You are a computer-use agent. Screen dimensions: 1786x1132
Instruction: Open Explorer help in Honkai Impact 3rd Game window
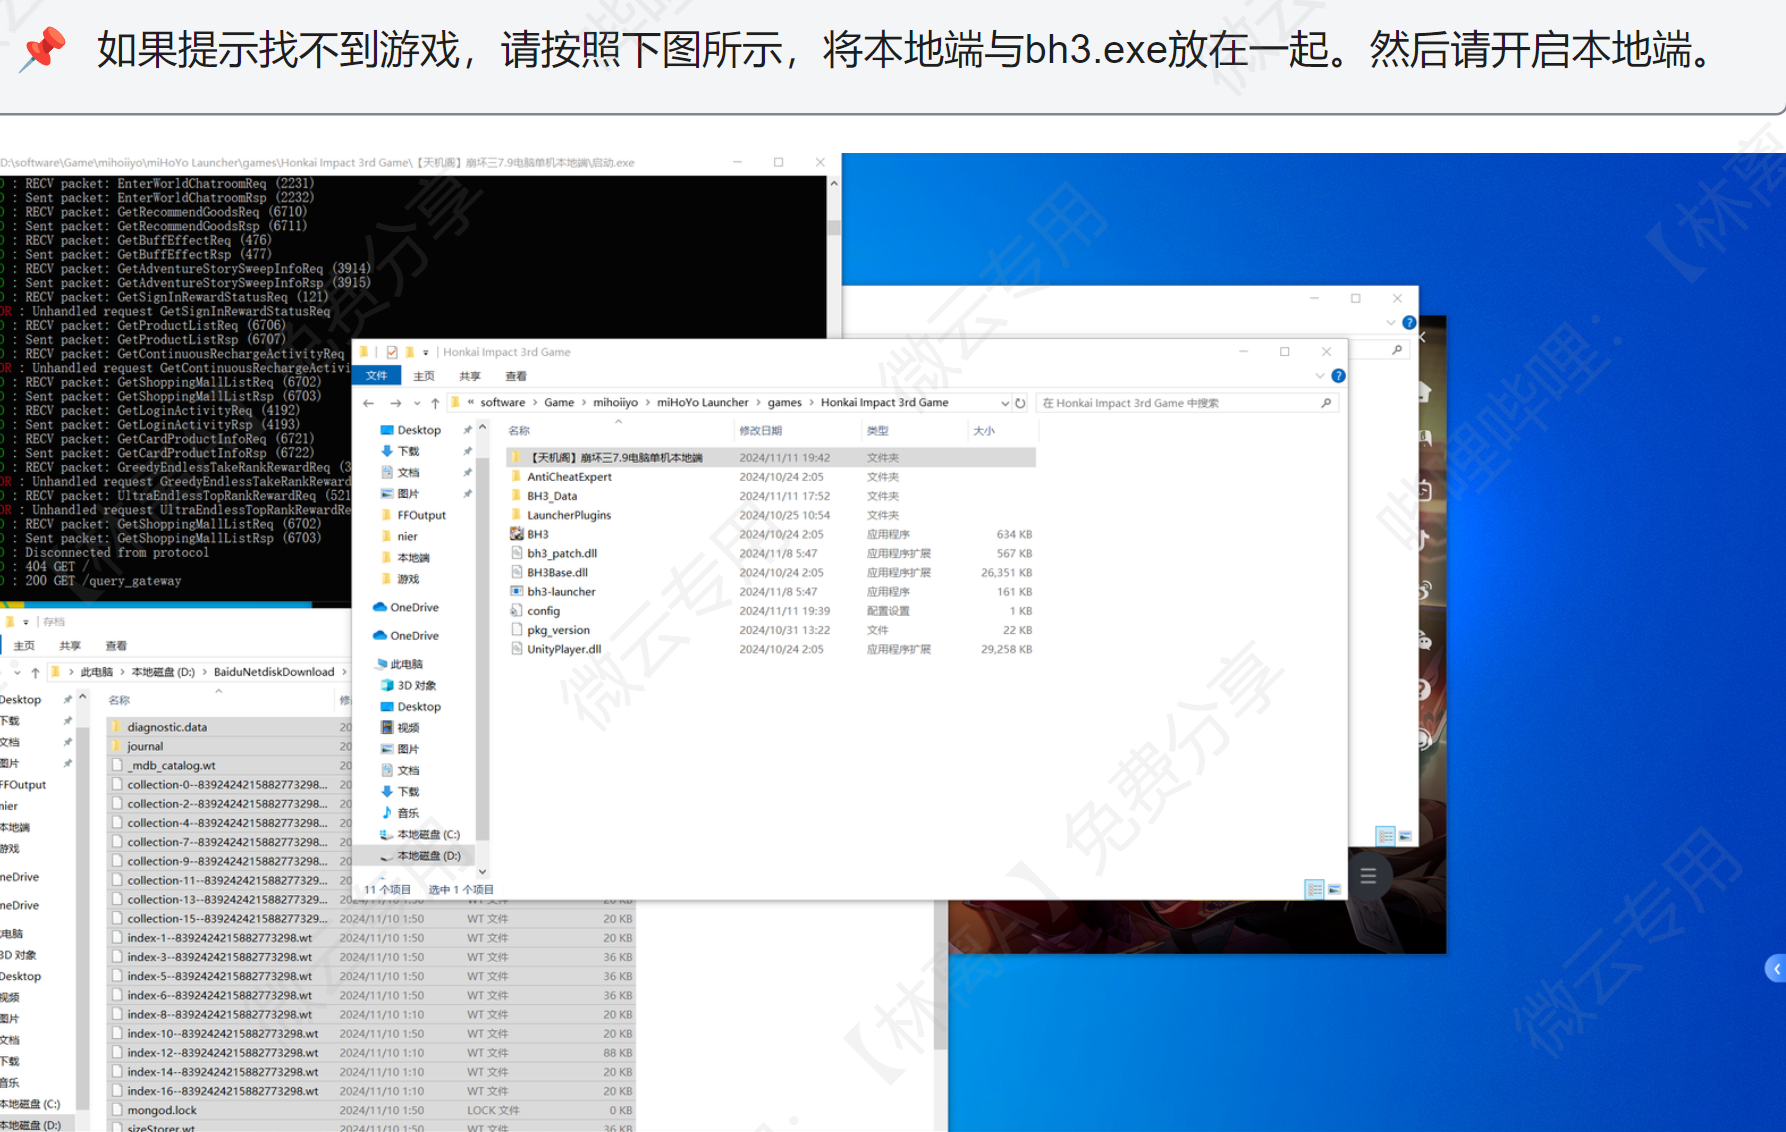coord(1338,376)
